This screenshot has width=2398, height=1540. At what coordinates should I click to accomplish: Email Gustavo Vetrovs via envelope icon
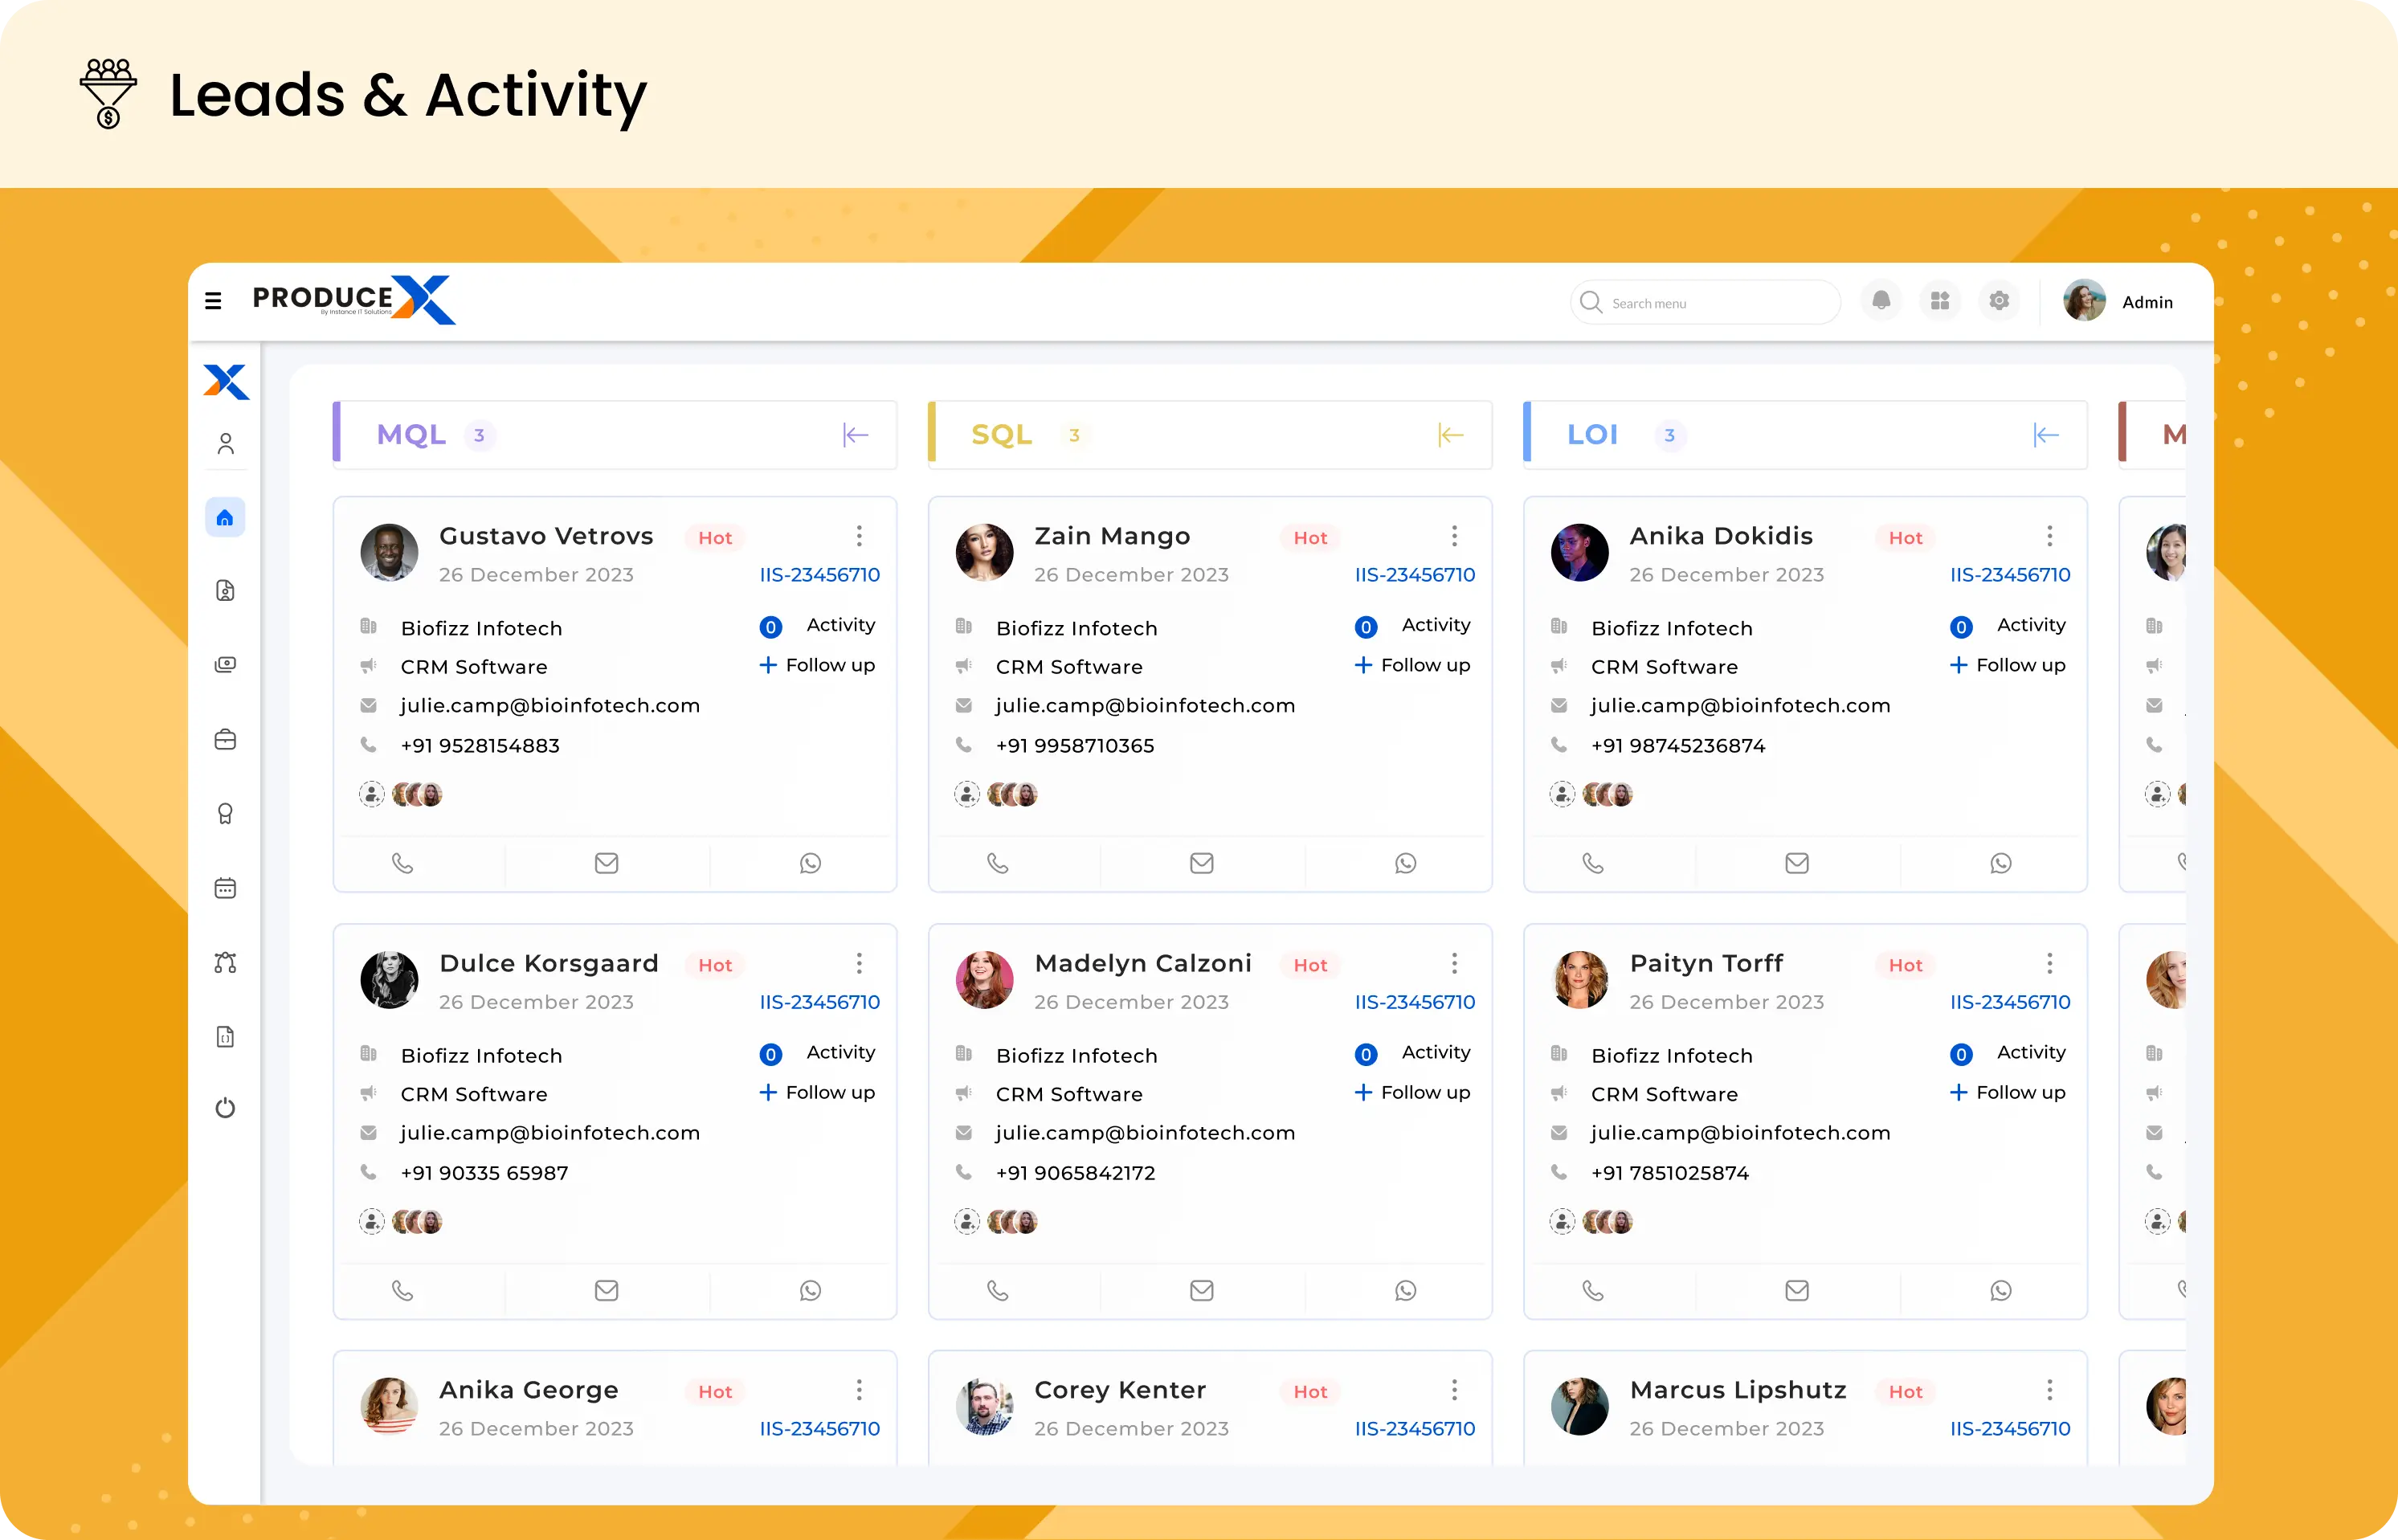[606, 863]
